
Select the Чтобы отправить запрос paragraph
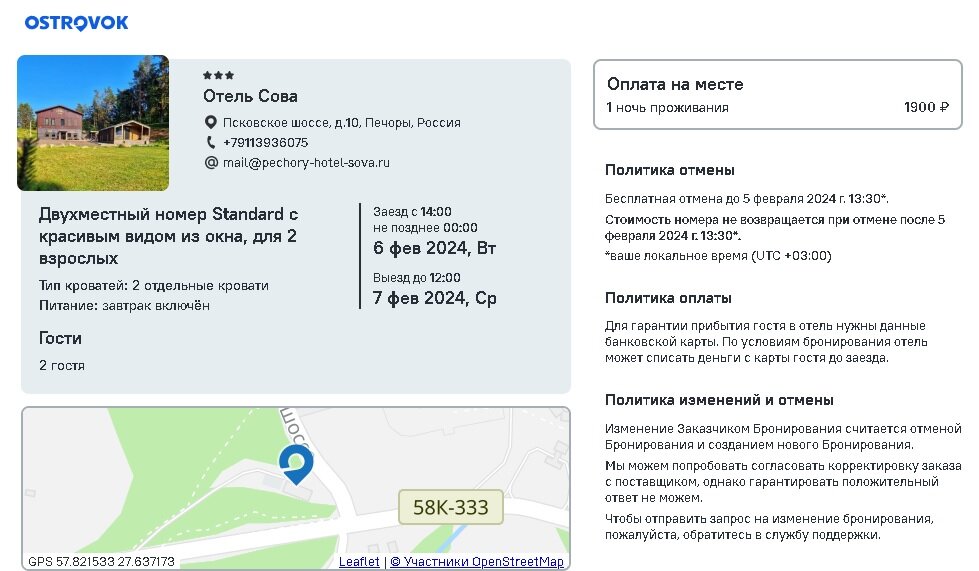pyautogui.click(x=769, y=527)
